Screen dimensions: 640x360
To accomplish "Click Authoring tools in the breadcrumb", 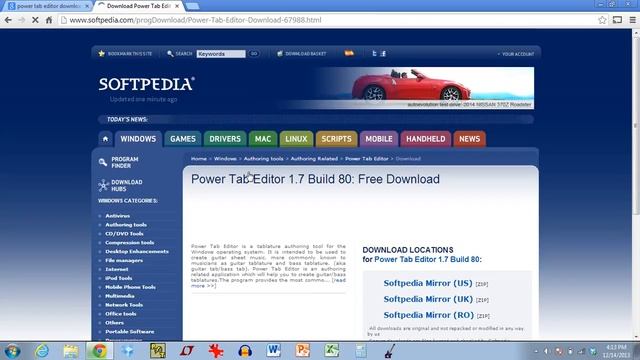I will 263,159.
